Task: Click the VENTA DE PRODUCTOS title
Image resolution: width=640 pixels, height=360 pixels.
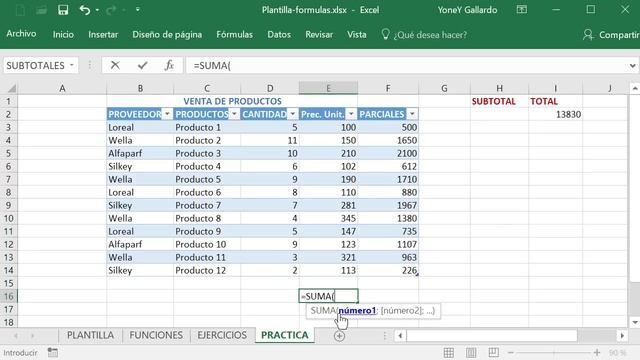Action: (x=232, y=101)
